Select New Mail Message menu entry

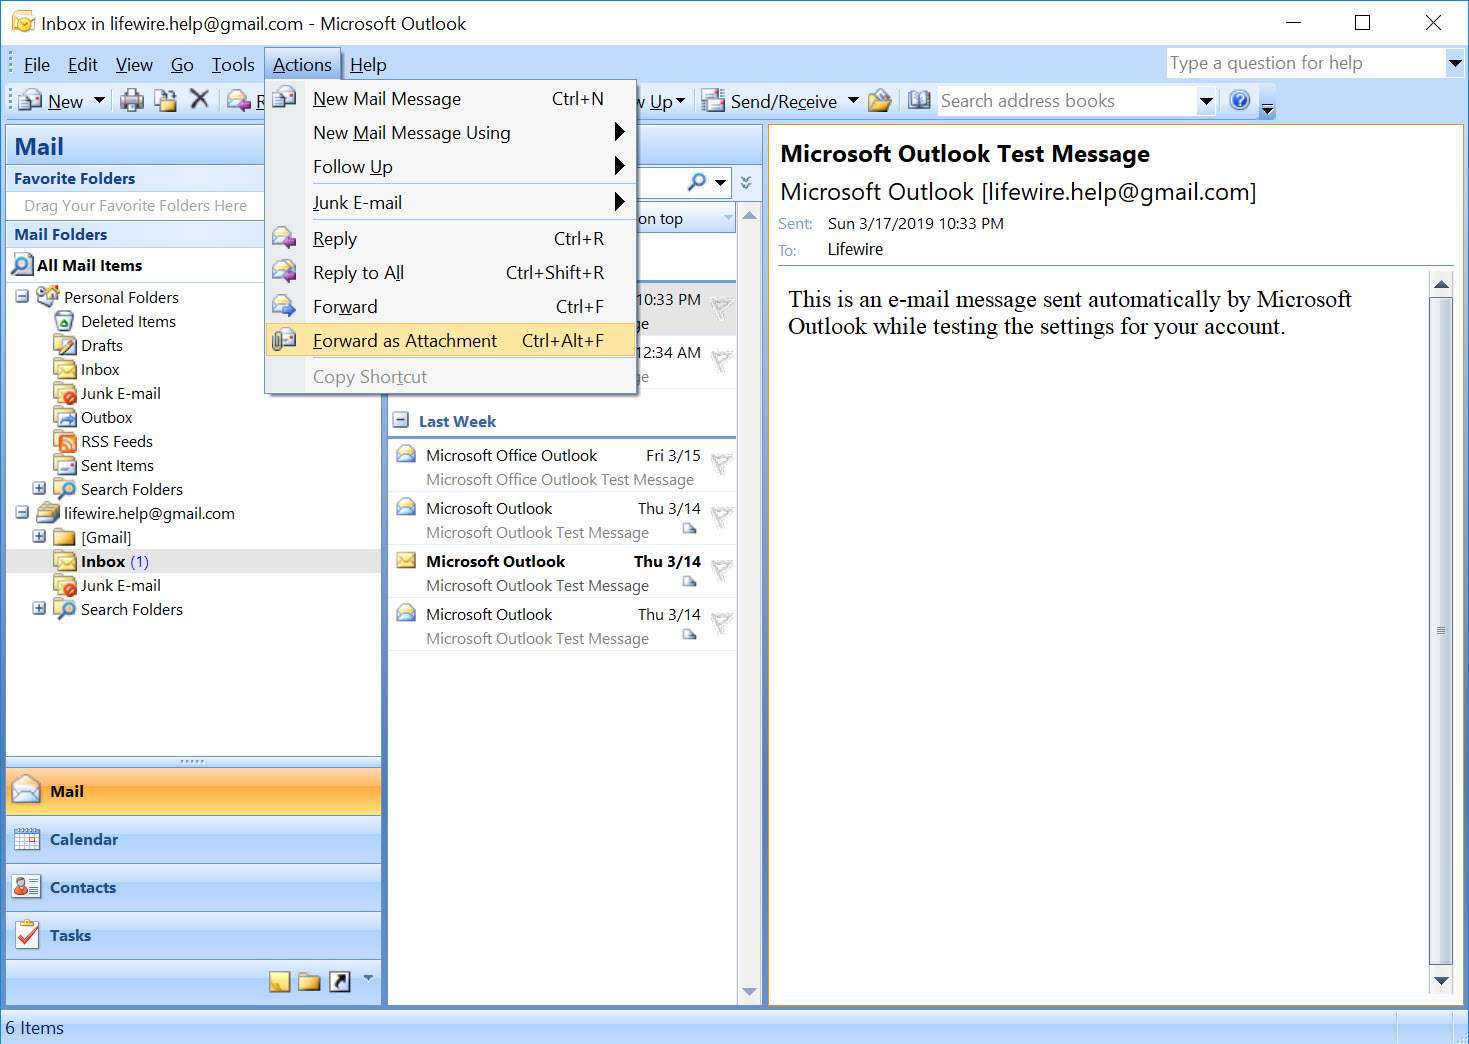click(451, 99)
